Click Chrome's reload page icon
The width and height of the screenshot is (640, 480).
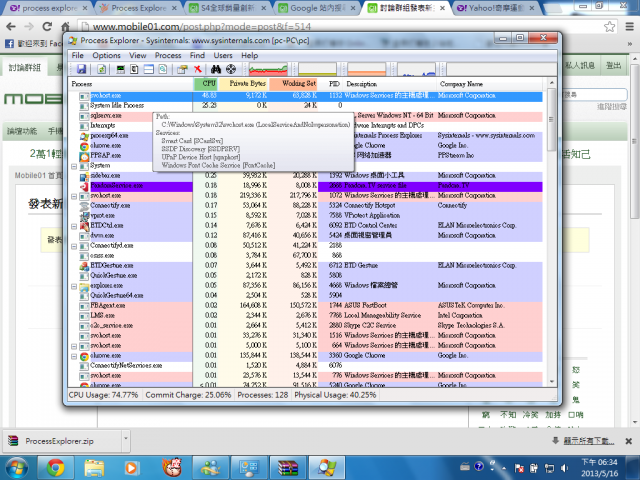47,27
